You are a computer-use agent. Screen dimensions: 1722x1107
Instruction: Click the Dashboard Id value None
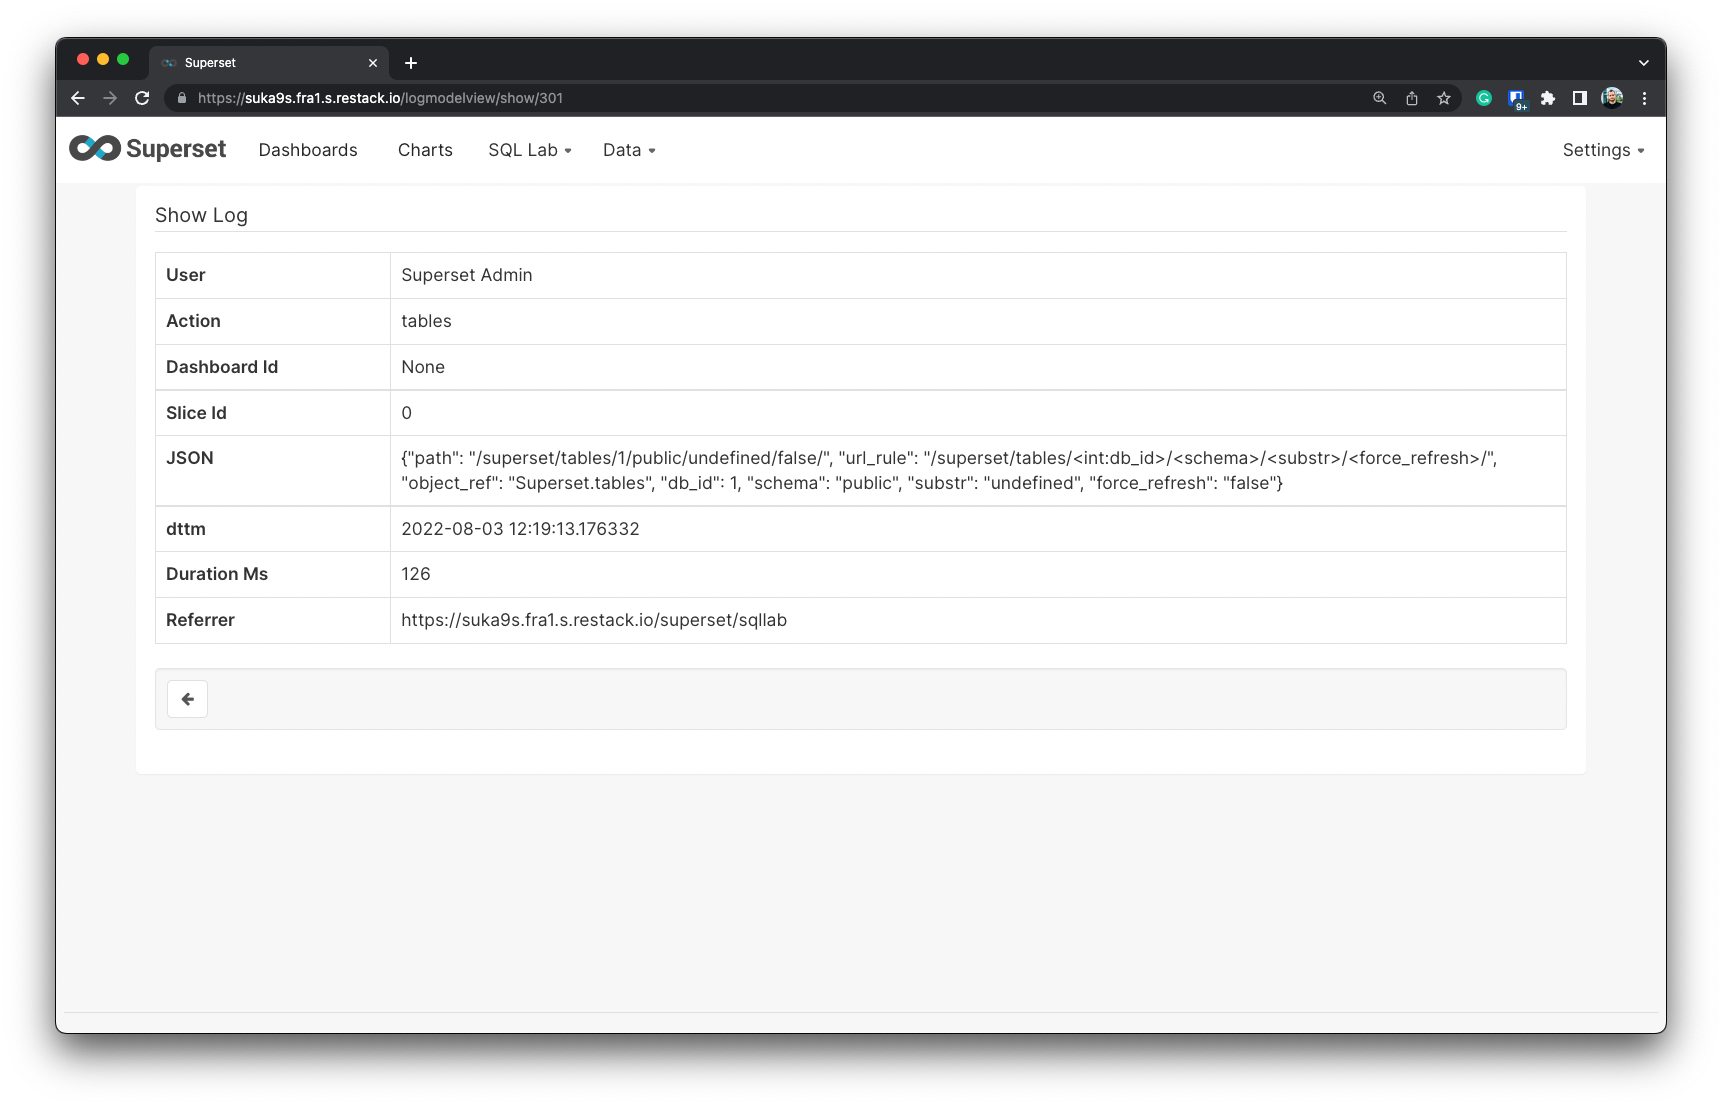point(423,367)
